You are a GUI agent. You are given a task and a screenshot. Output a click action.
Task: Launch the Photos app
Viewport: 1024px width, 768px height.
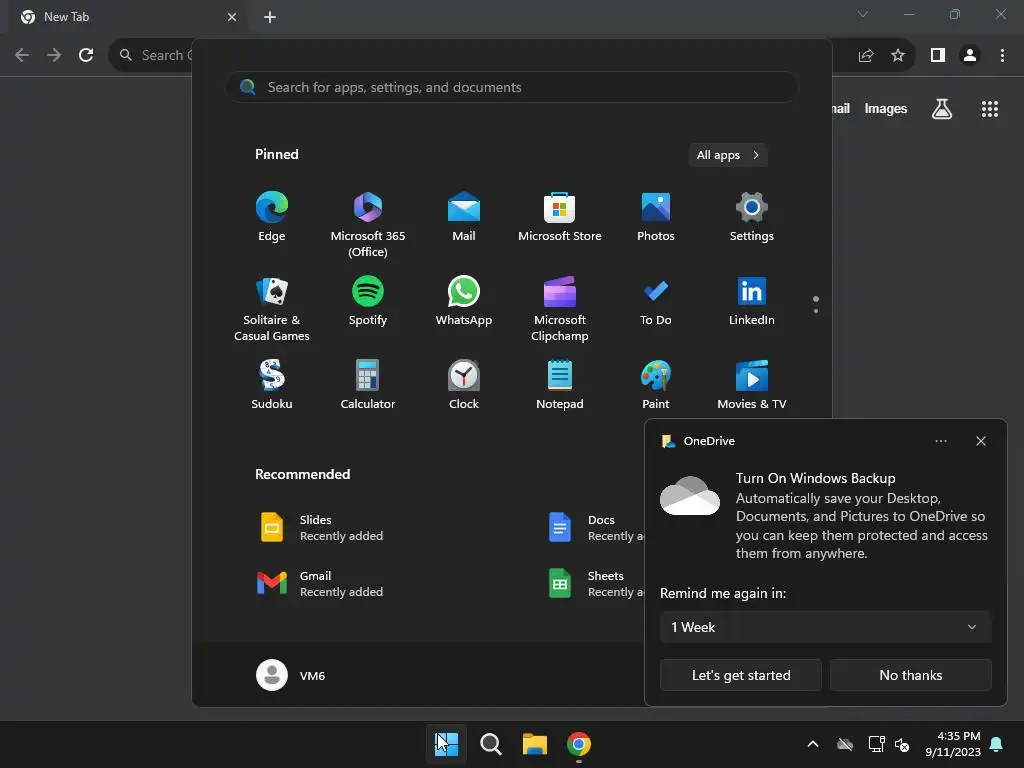656,217
